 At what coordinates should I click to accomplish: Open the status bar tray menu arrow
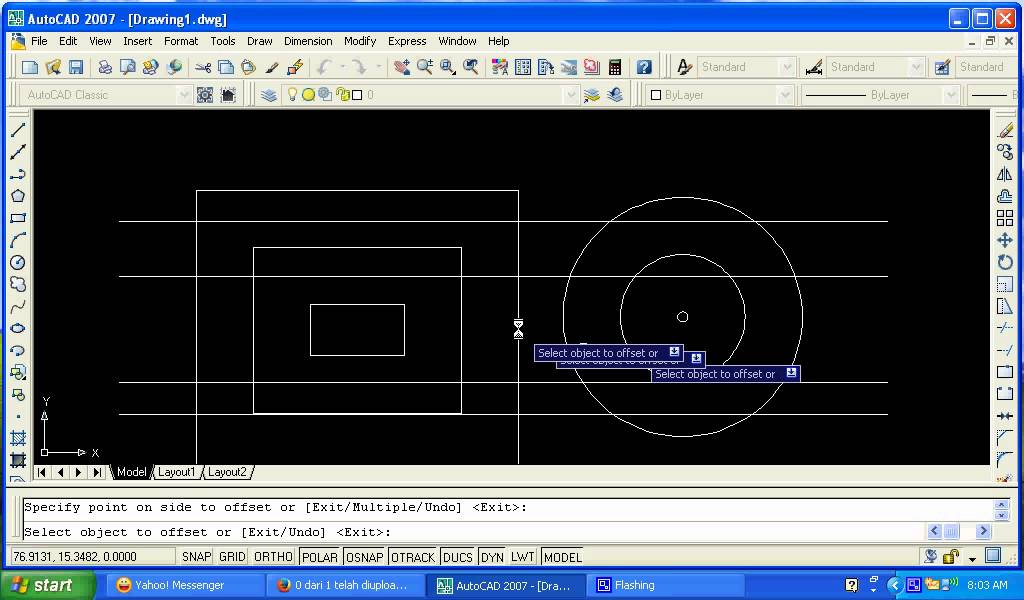(972, 558)
